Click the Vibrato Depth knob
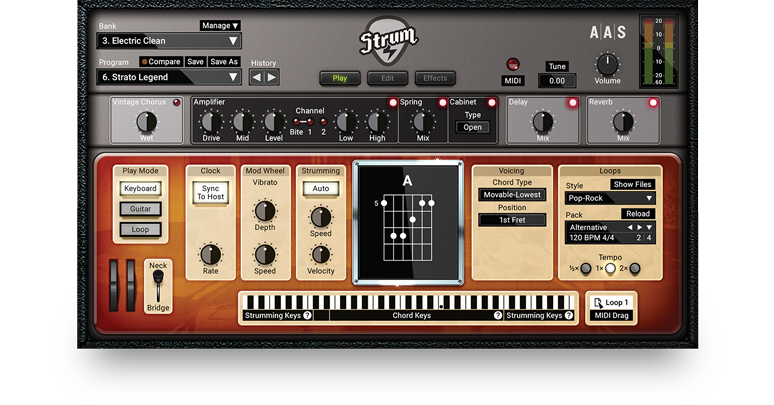774x405 pixels. (x=265, y=211)
